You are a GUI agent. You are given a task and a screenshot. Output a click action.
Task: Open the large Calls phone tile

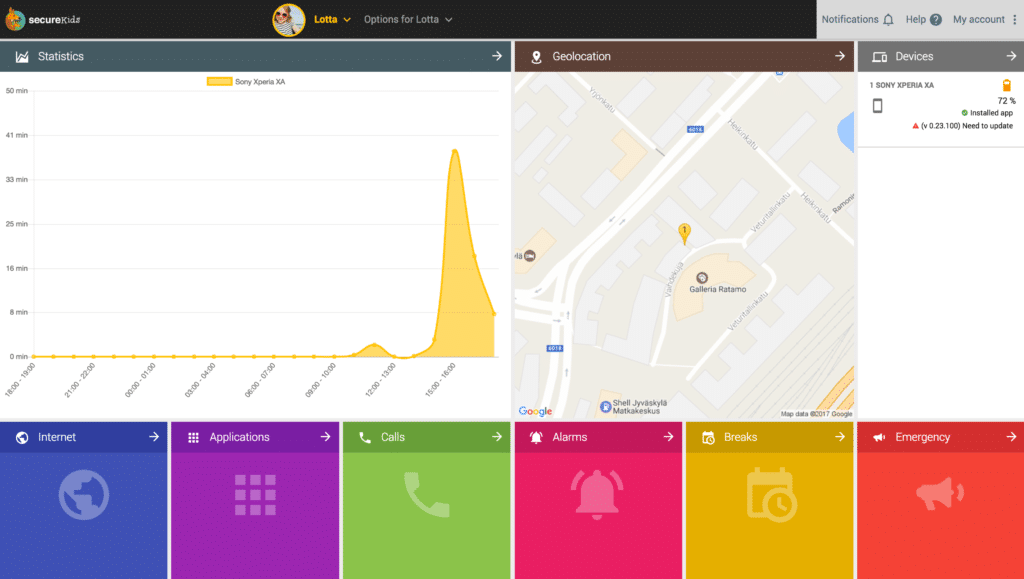tap(426, 495)
